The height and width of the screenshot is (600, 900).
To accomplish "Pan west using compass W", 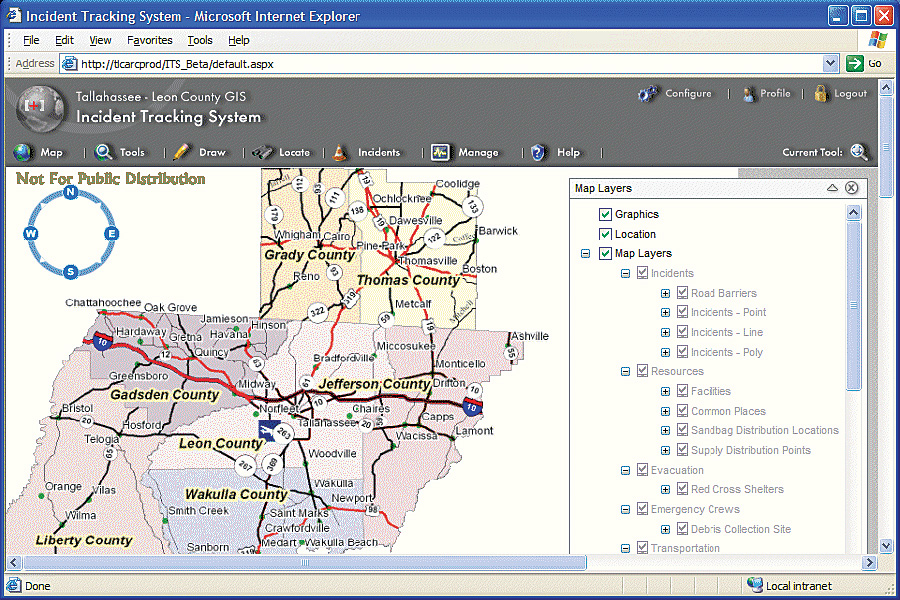I will pos(30,233).
